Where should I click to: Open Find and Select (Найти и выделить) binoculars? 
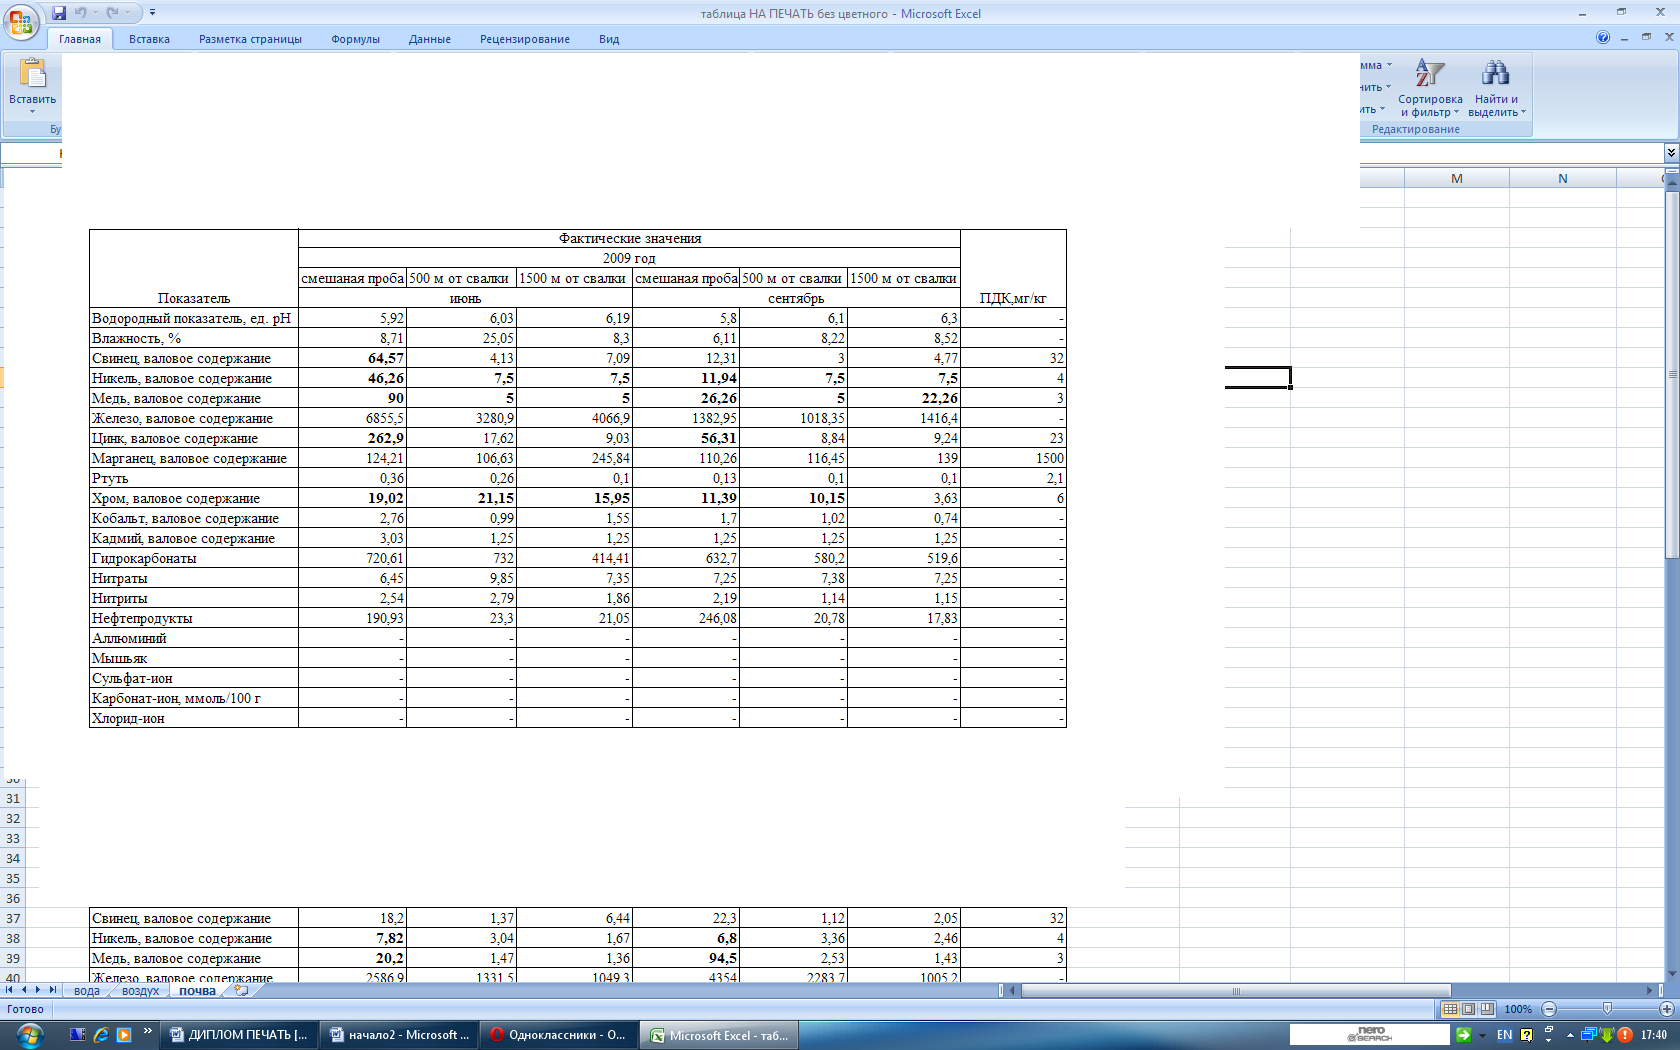tap(1496, 87)
